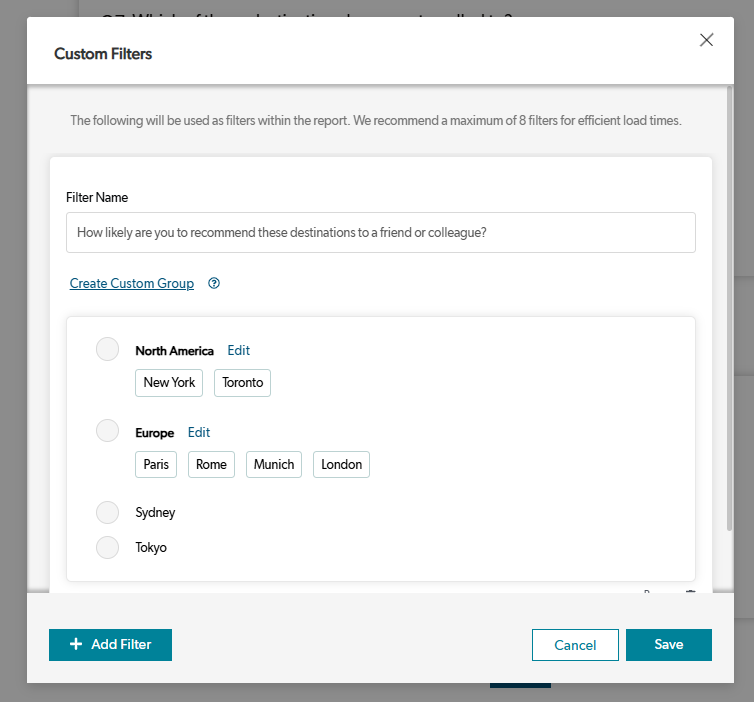Edit the North America group
The width and height of the screenshot is (754, 702).
[x=238, y=350]
